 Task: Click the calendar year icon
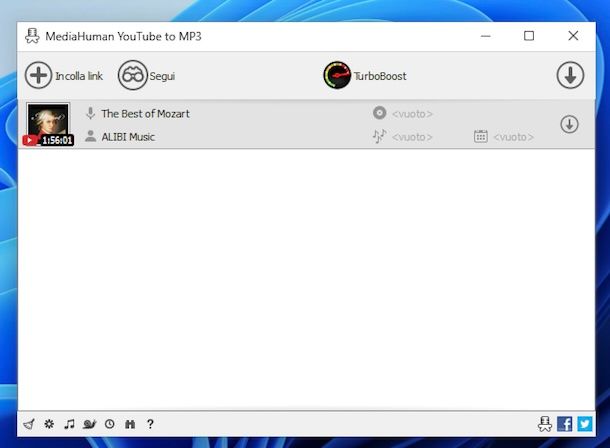click(x=481, y=136)
